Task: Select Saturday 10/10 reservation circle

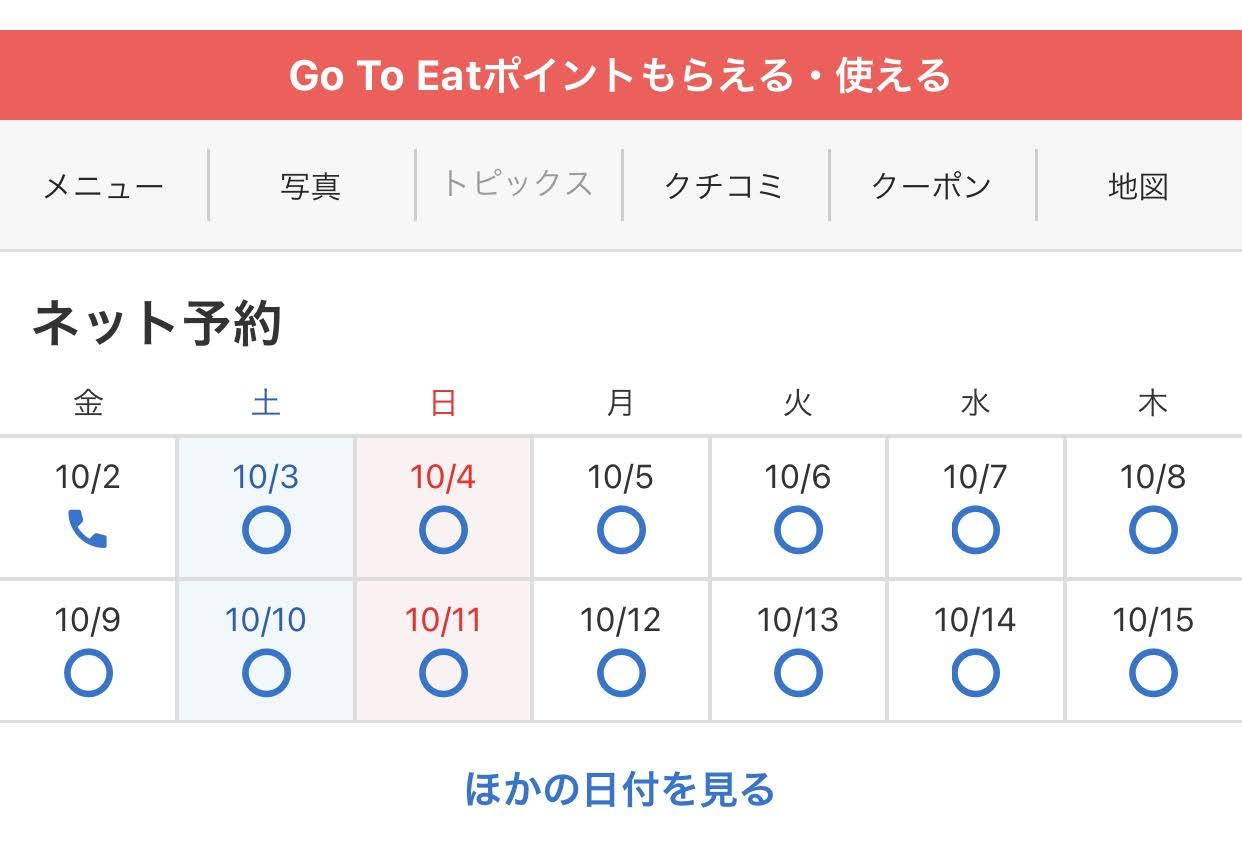Action: pos(266,673)
